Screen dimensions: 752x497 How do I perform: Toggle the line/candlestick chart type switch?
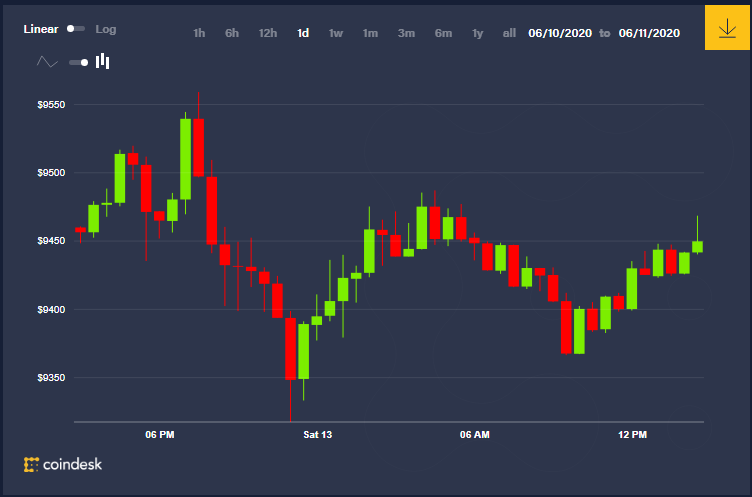point(79,62)
